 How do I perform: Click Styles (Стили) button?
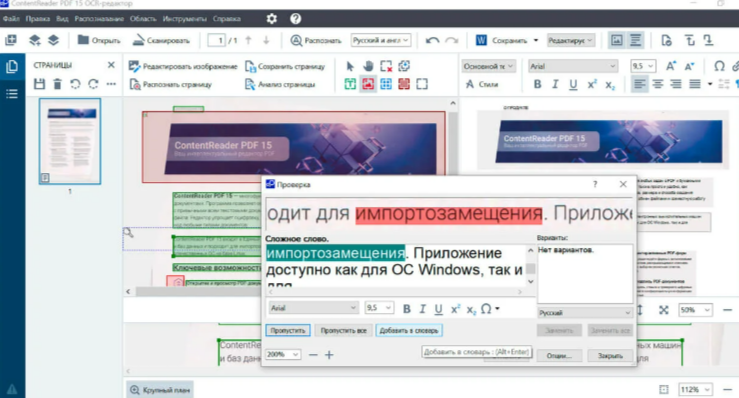[x=482, y=84]
